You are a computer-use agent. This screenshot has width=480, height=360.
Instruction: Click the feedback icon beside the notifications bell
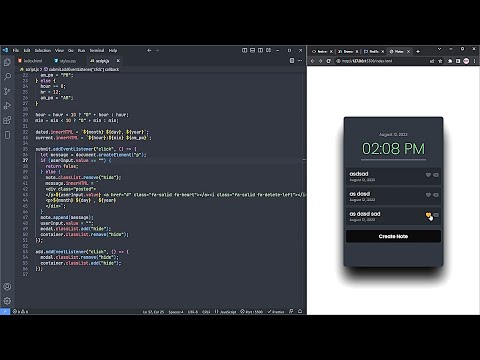291,311
